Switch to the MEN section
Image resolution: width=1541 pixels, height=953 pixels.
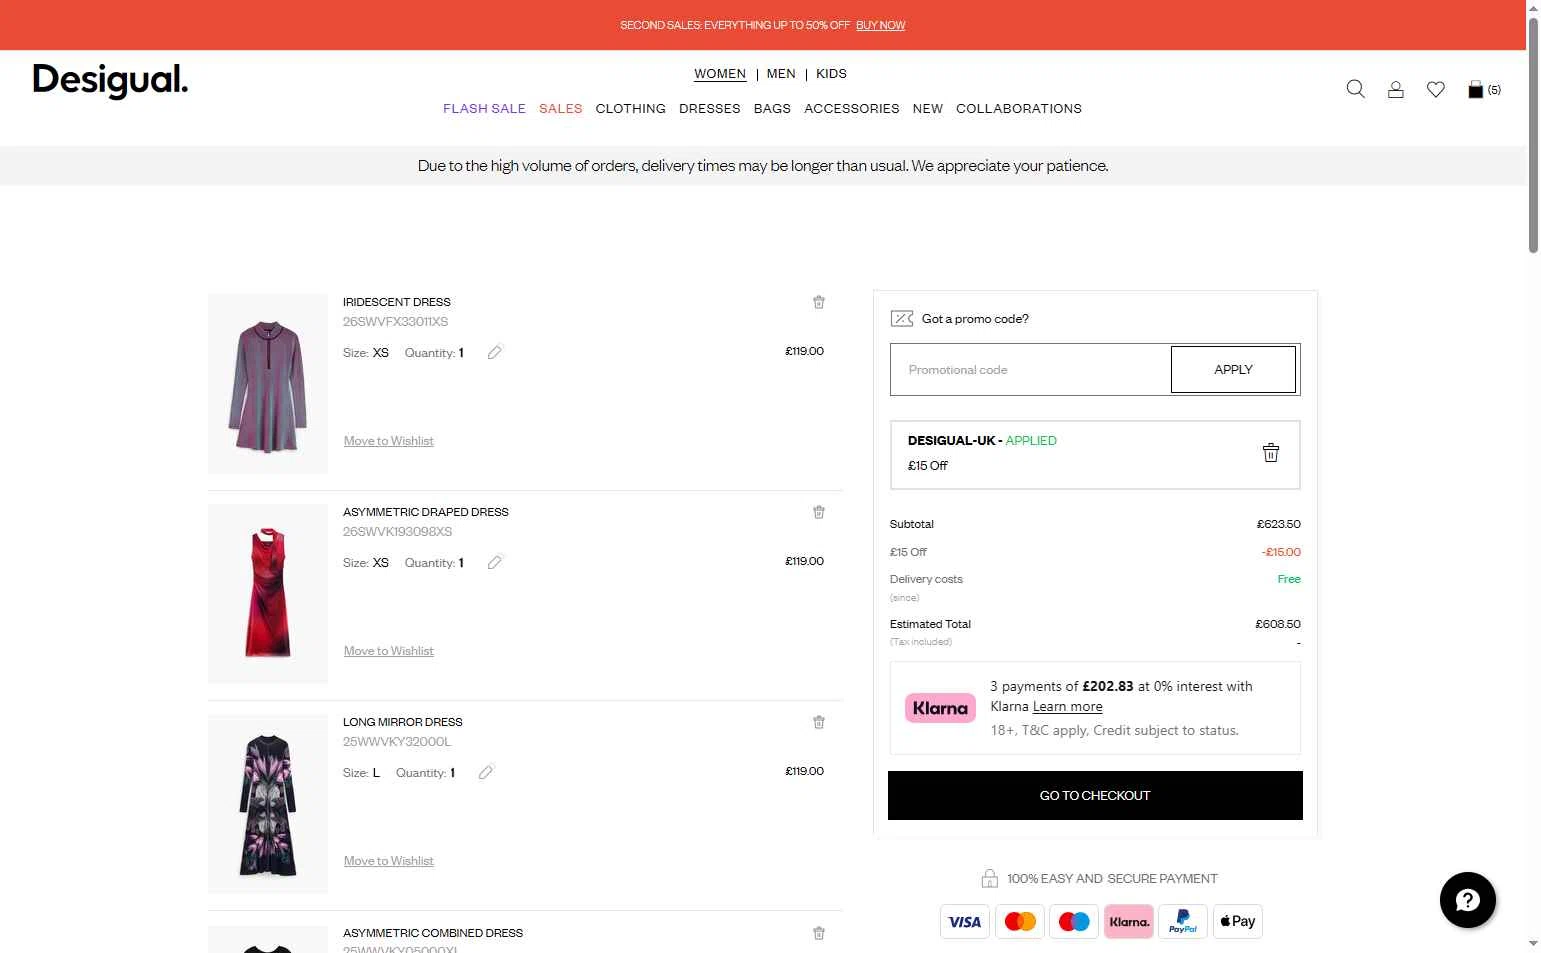pos(781,74)
